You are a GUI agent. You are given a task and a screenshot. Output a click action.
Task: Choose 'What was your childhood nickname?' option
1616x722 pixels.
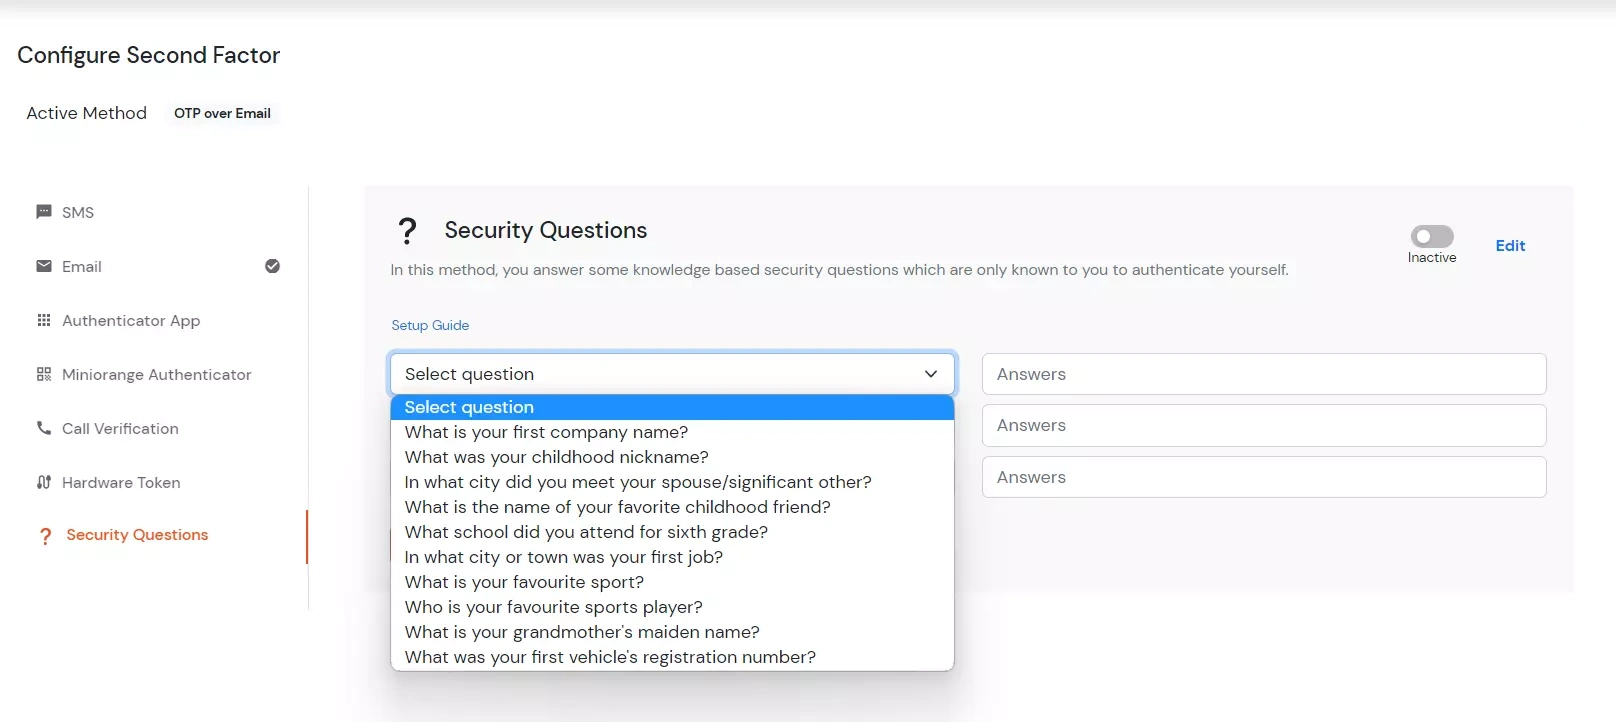click(x=556, y=457)
